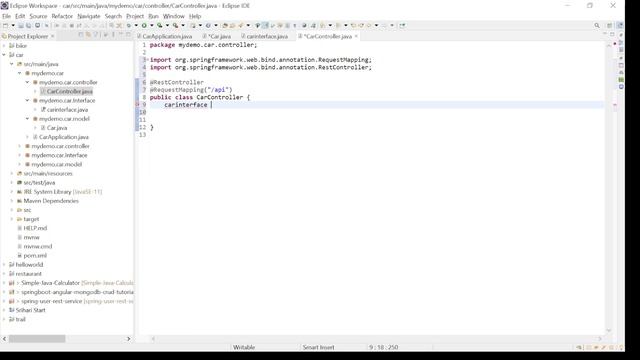
Task: Click the Save All toolbar icon
Action: (x=29, y=25)
